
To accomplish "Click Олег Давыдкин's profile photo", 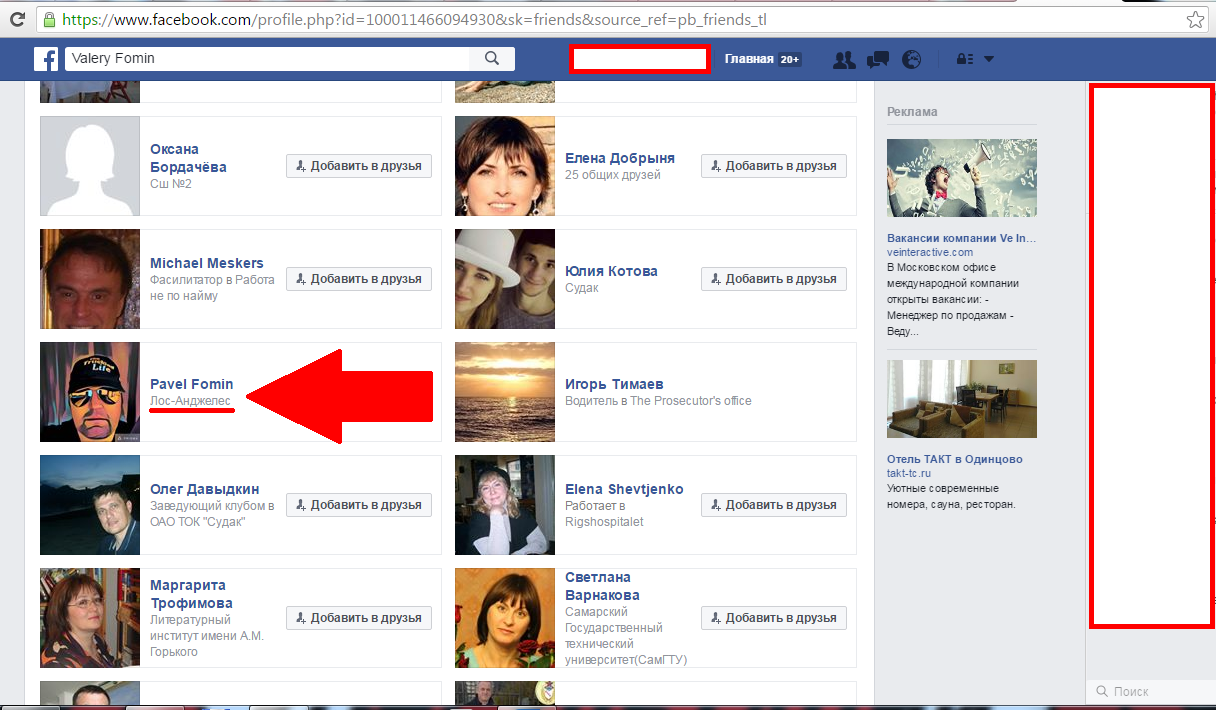I will tap(90, 505).
